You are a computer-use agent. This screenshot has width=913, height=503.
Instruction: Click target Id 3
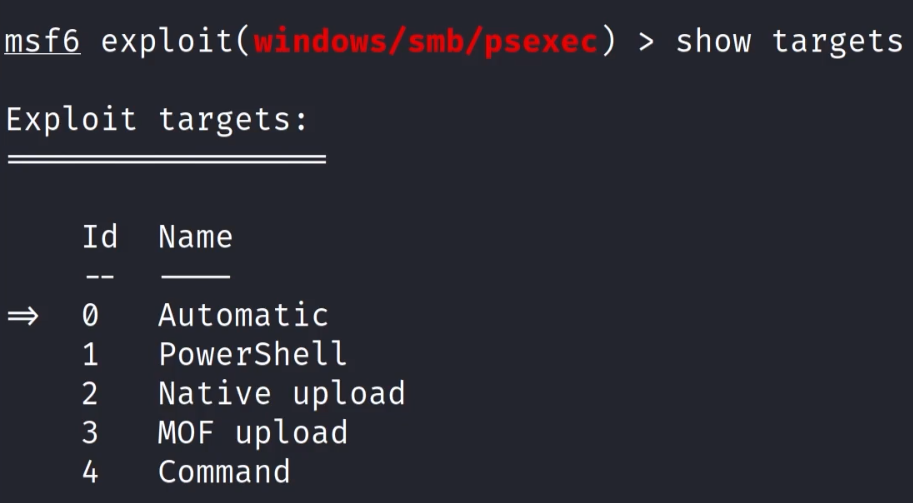click(91, 432)
